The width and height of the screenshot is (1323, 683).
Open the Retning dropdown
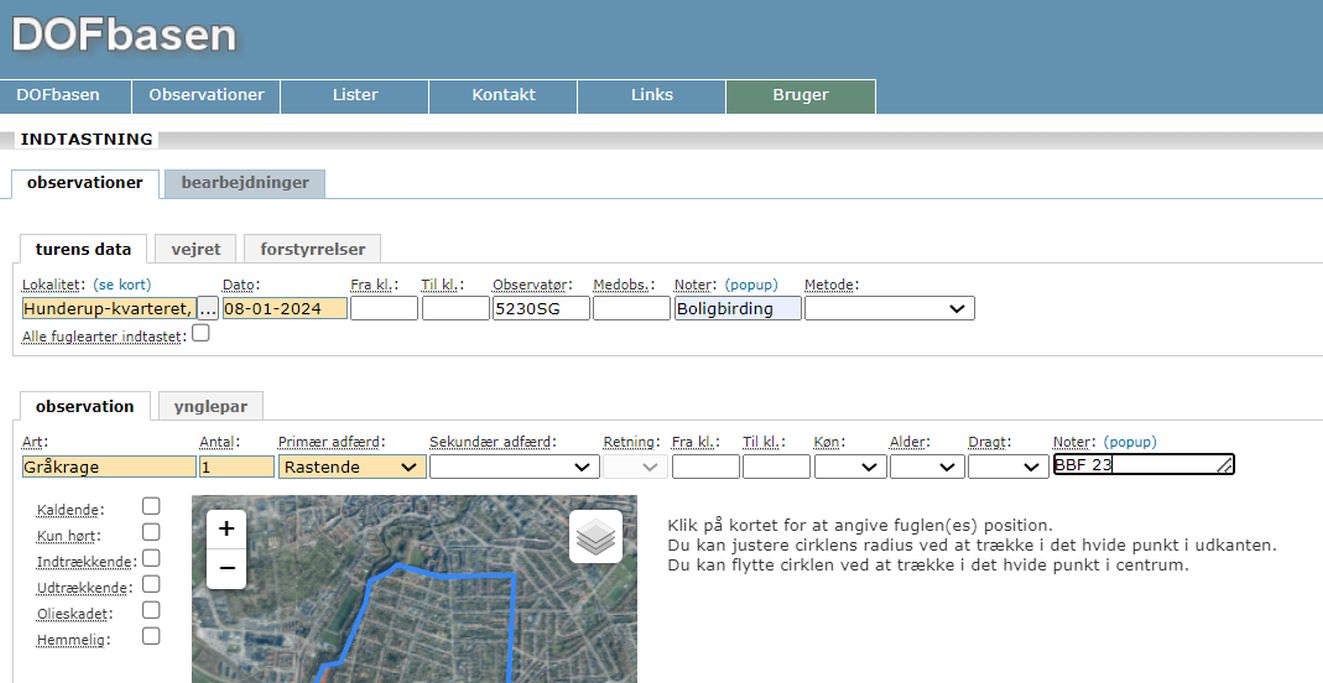(x=635, y=466)
